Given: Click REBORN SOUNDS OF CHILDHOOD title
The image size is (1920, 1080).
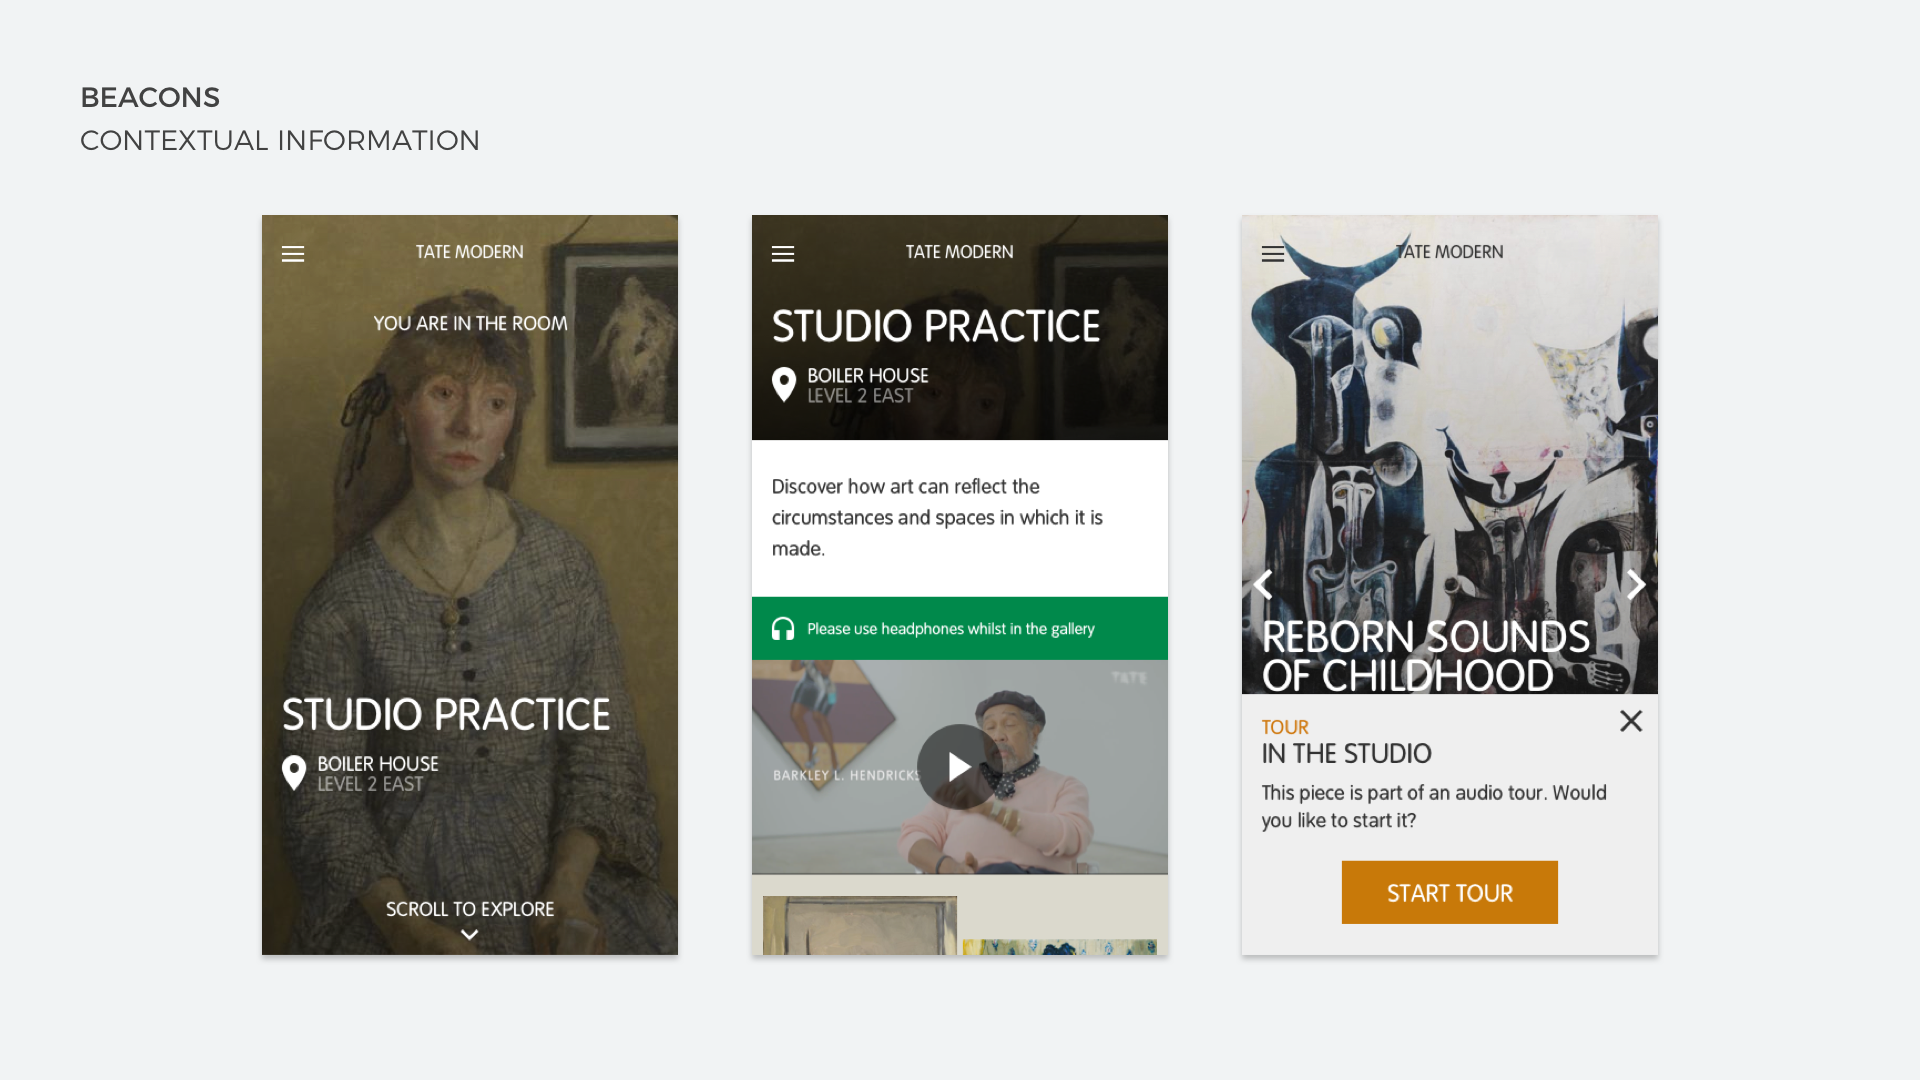Looking at the screenshot, I should pos(1426,656).
